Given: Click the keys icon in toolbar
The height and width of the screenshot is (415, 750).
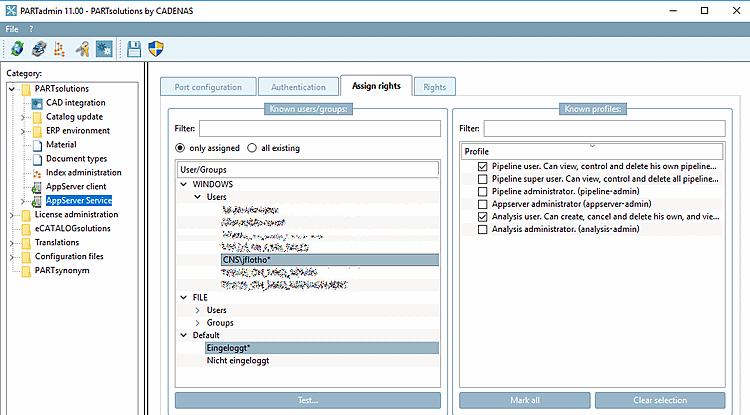Looking at the screenshot, I should (x=83, y=48).
